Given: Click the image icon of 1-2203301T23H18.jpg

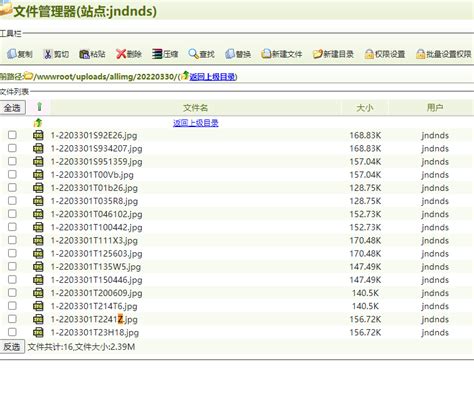Looking at the screenshot, I should click(x=38, y=332).
